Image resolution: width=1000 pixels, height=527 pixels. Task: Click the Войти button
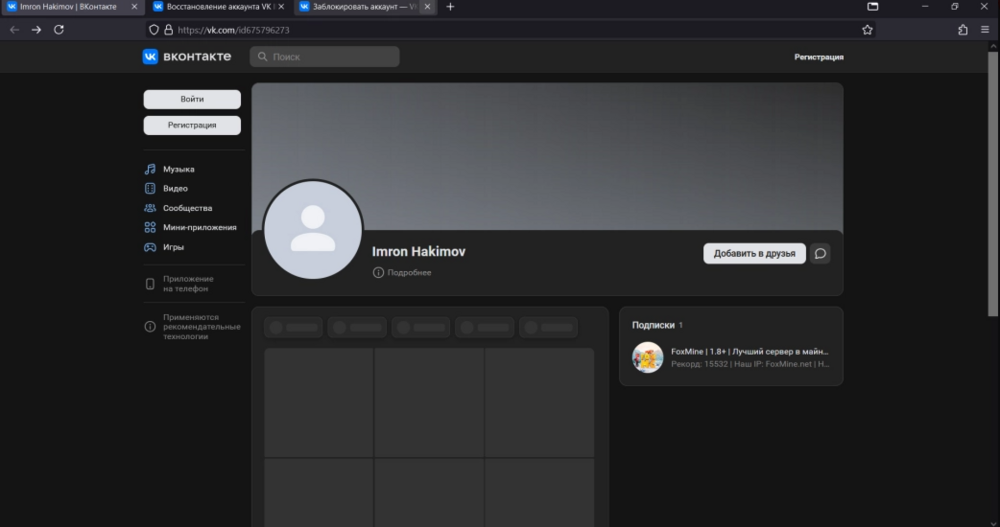click(x=192, y=100)
